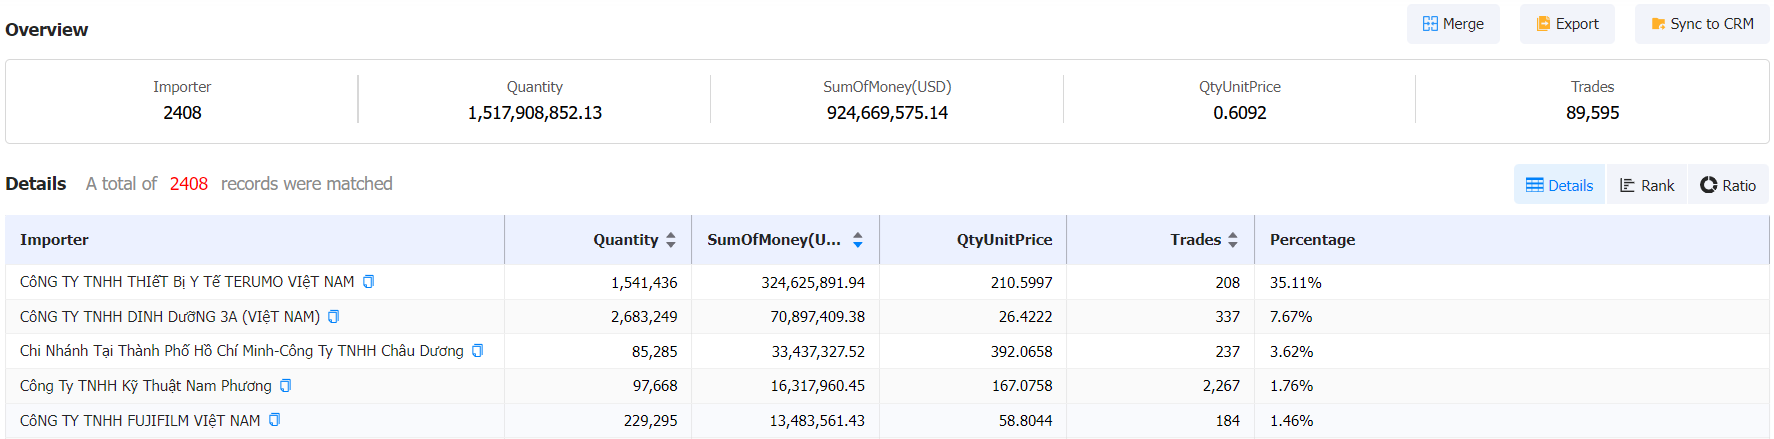
Task: Switch to the Rank view tab
Action: [x=1647, y=185]
